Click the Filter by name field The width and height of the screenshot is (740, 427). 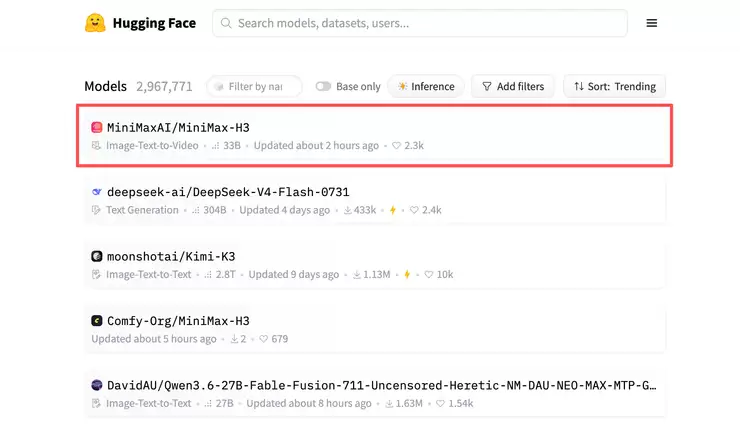coord(254,86)
